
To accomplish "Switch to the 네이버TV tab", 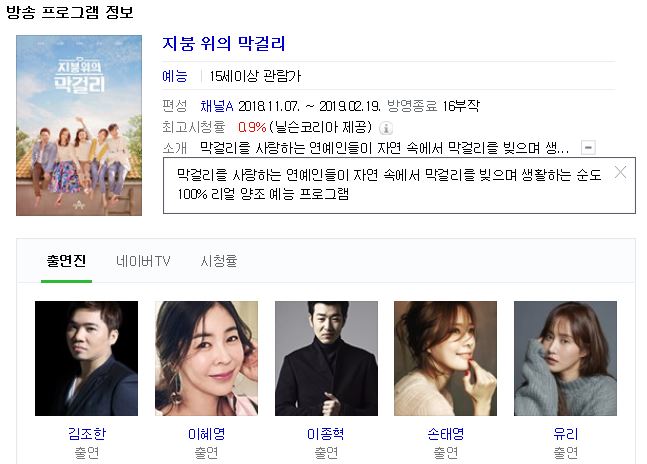I will point(143,261).
